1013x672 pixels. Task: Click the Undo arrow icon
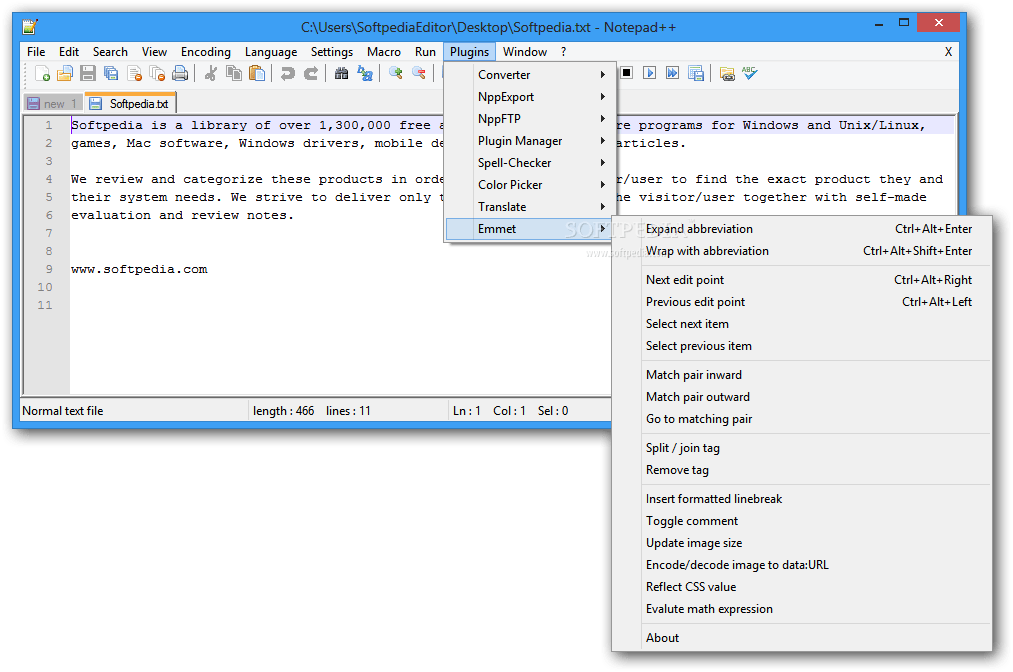pos(287,74)
